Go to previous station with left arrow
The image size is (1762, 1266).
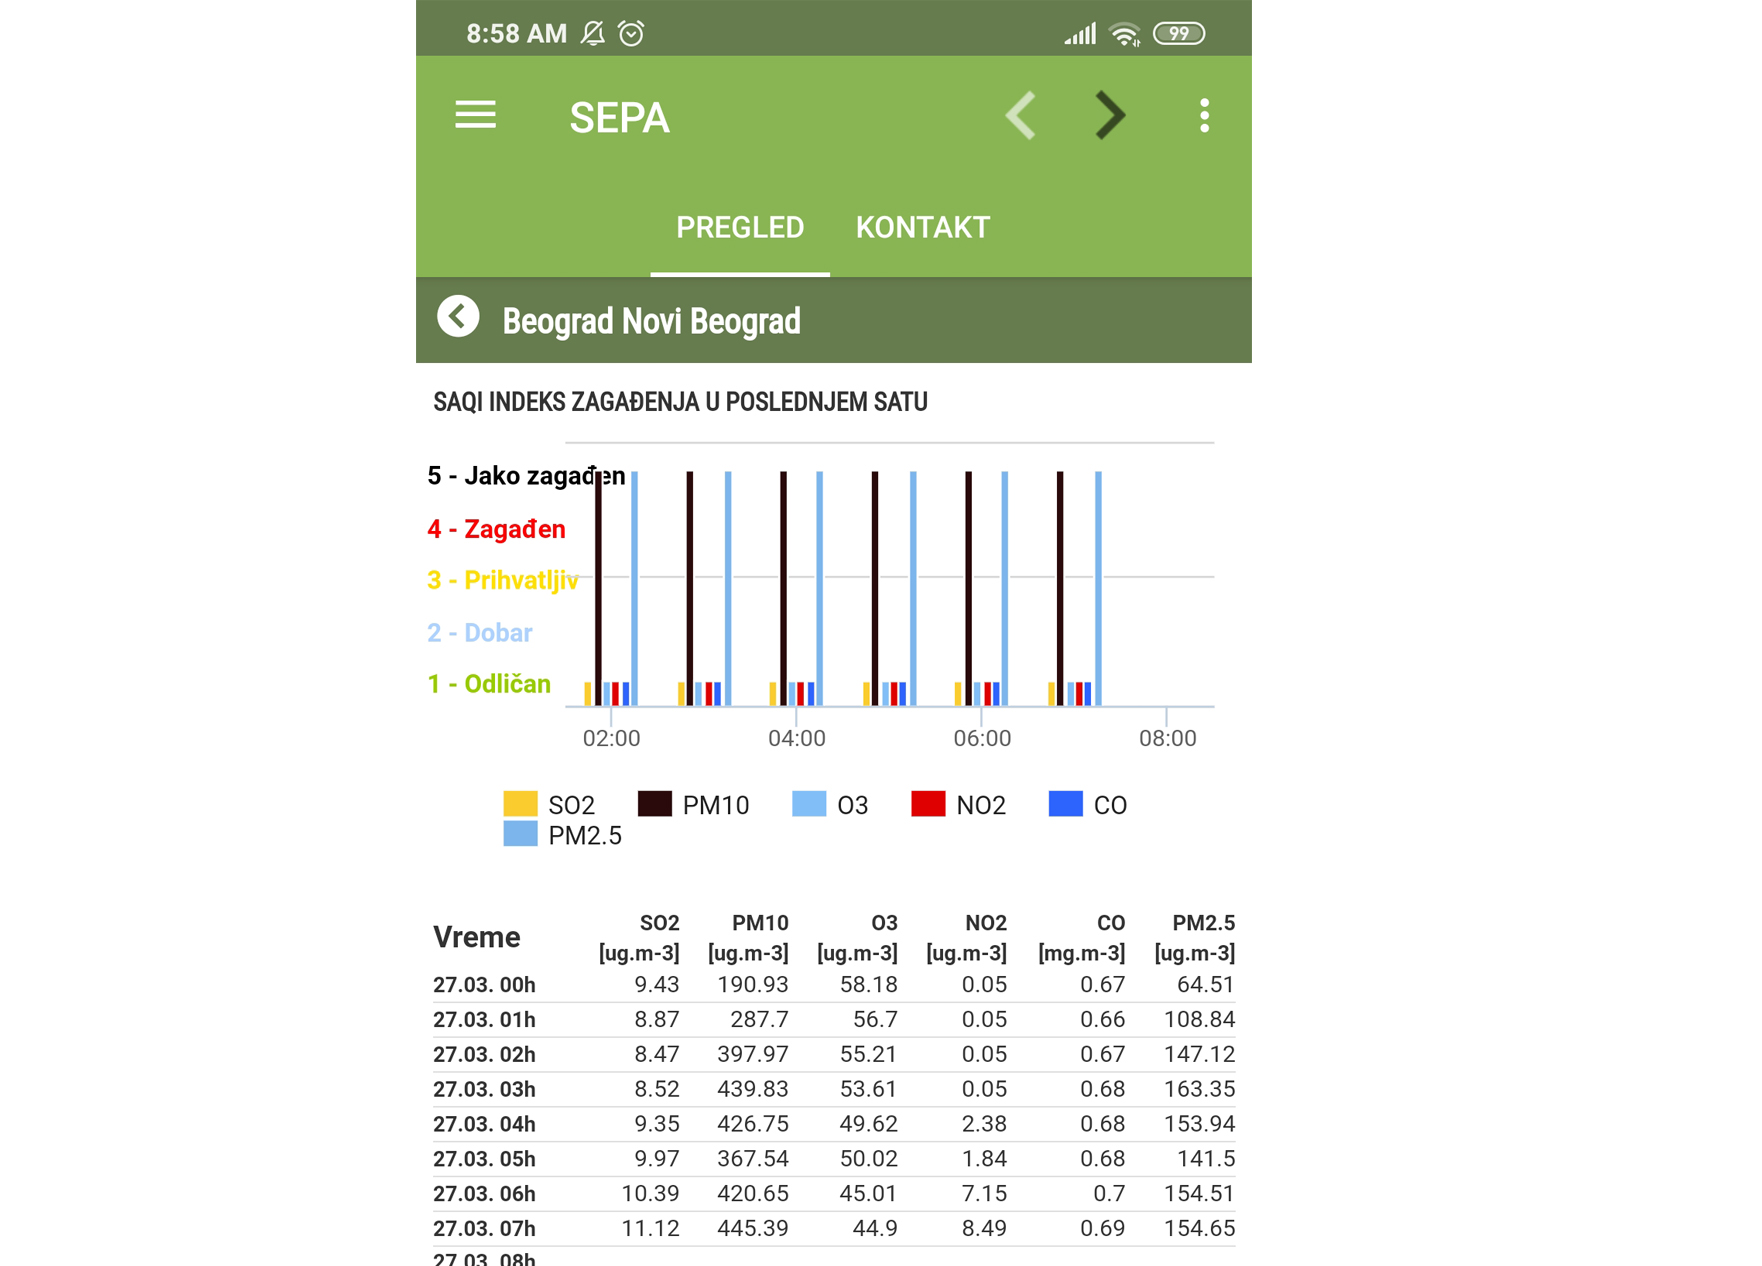click(1021, 115)
